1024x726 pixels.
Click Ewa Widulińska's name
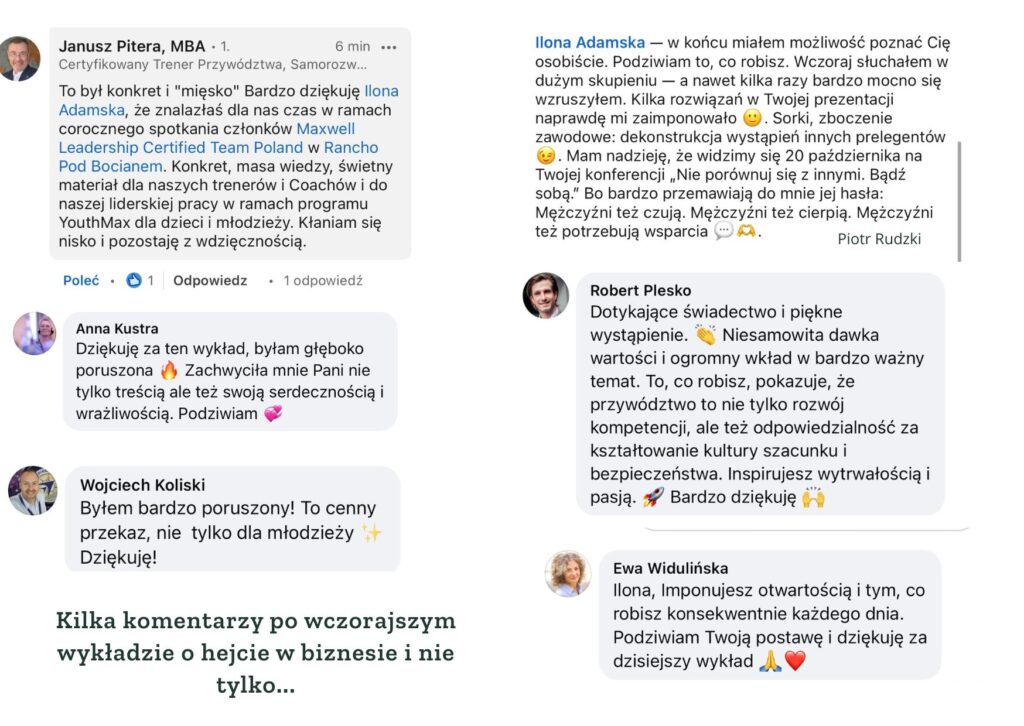pos(666,568)
